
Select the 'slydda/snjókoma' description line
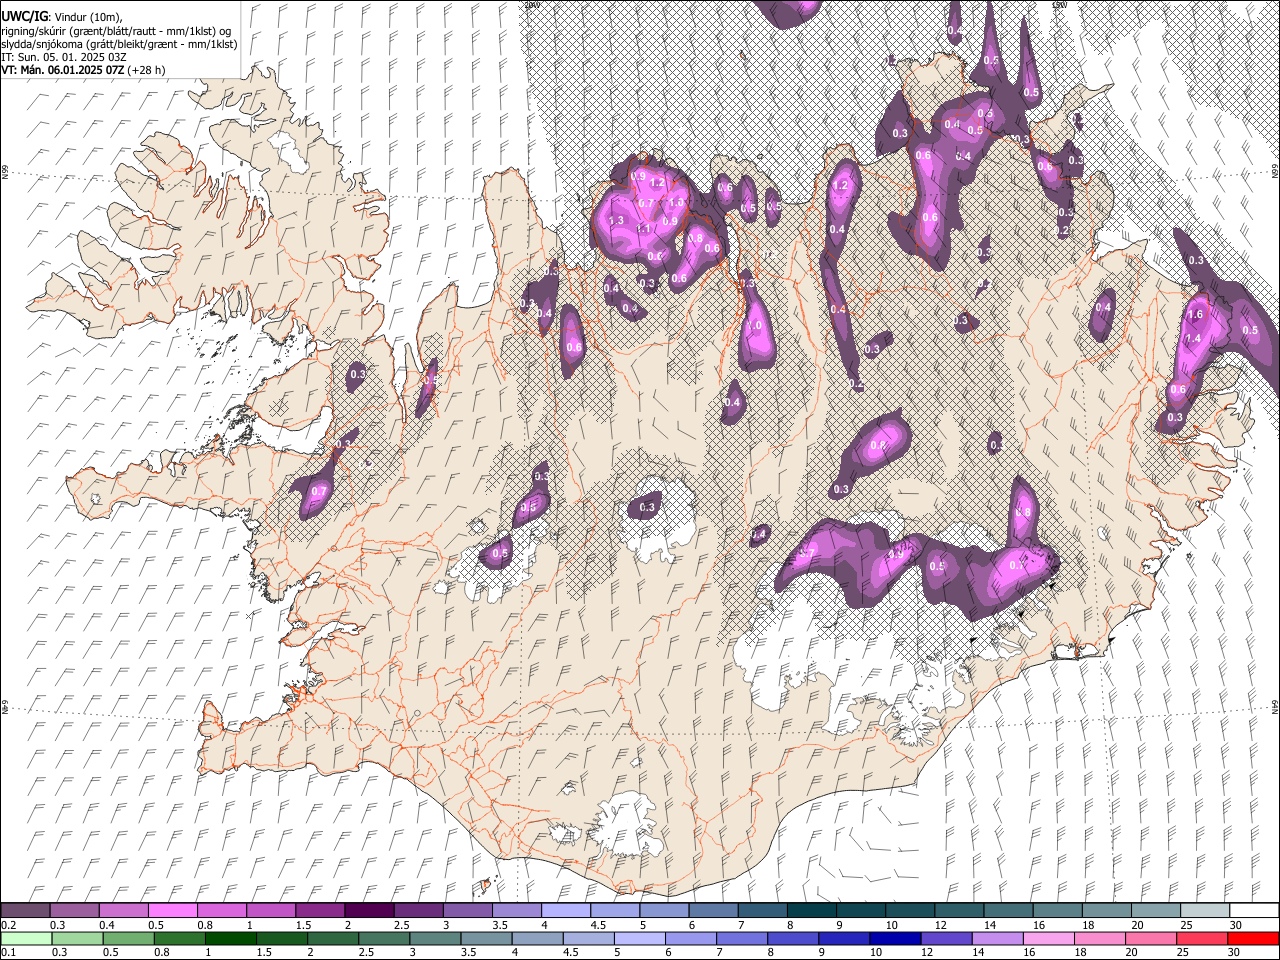click(119, 44)
